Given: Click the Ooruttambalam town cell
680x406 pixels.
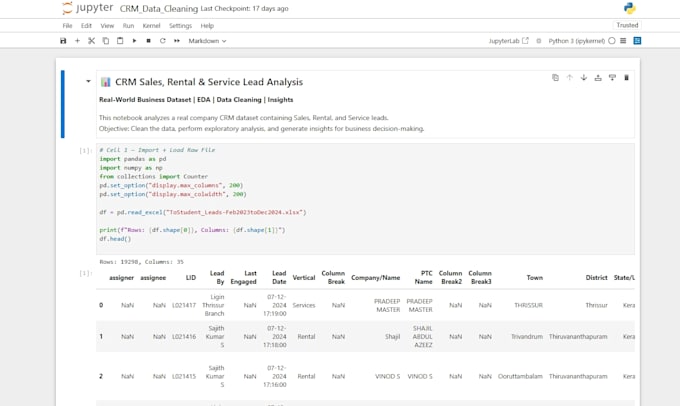Looking at the screenshot, I should click(x=520, y=377).
